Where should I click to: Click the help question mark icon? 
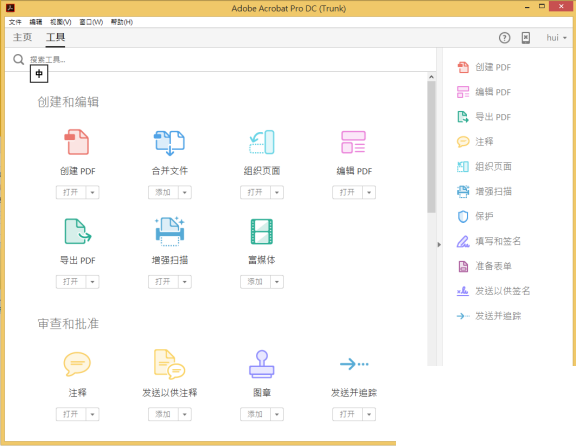click(504, 37)
